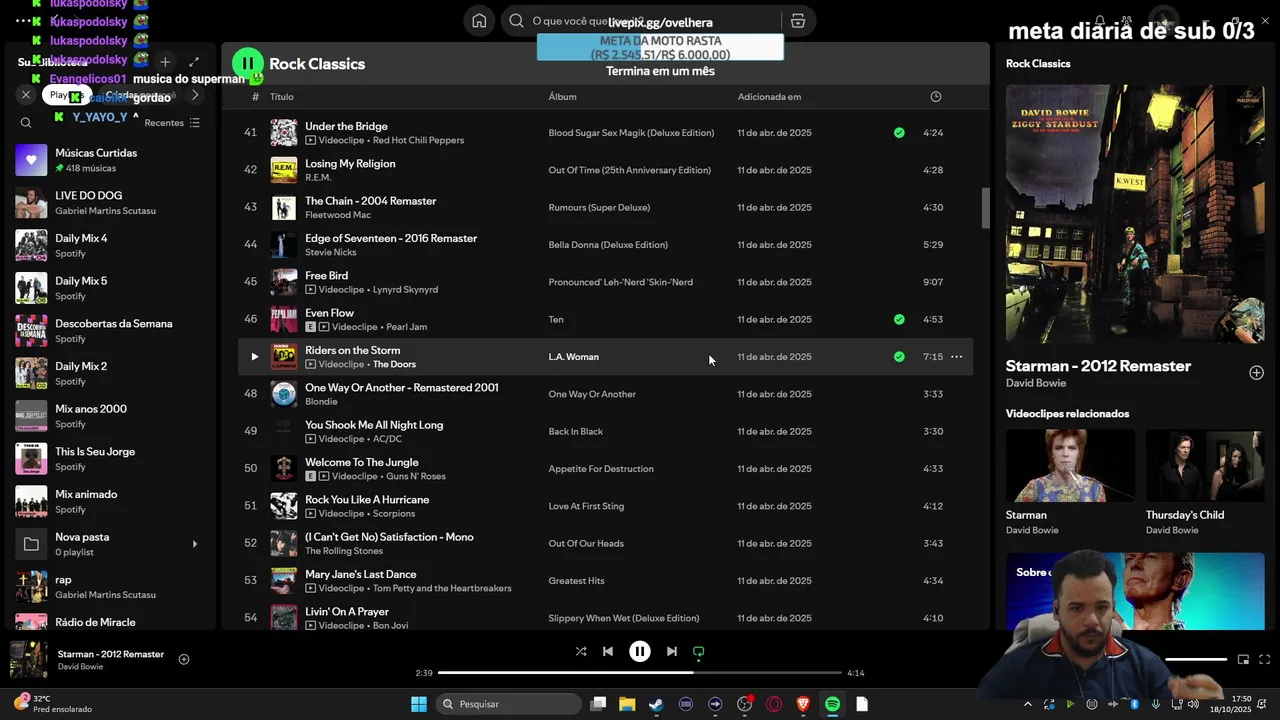Open the weather widget showing 32°C
The height and width of the screenshot is (720, 1280).
55,704
